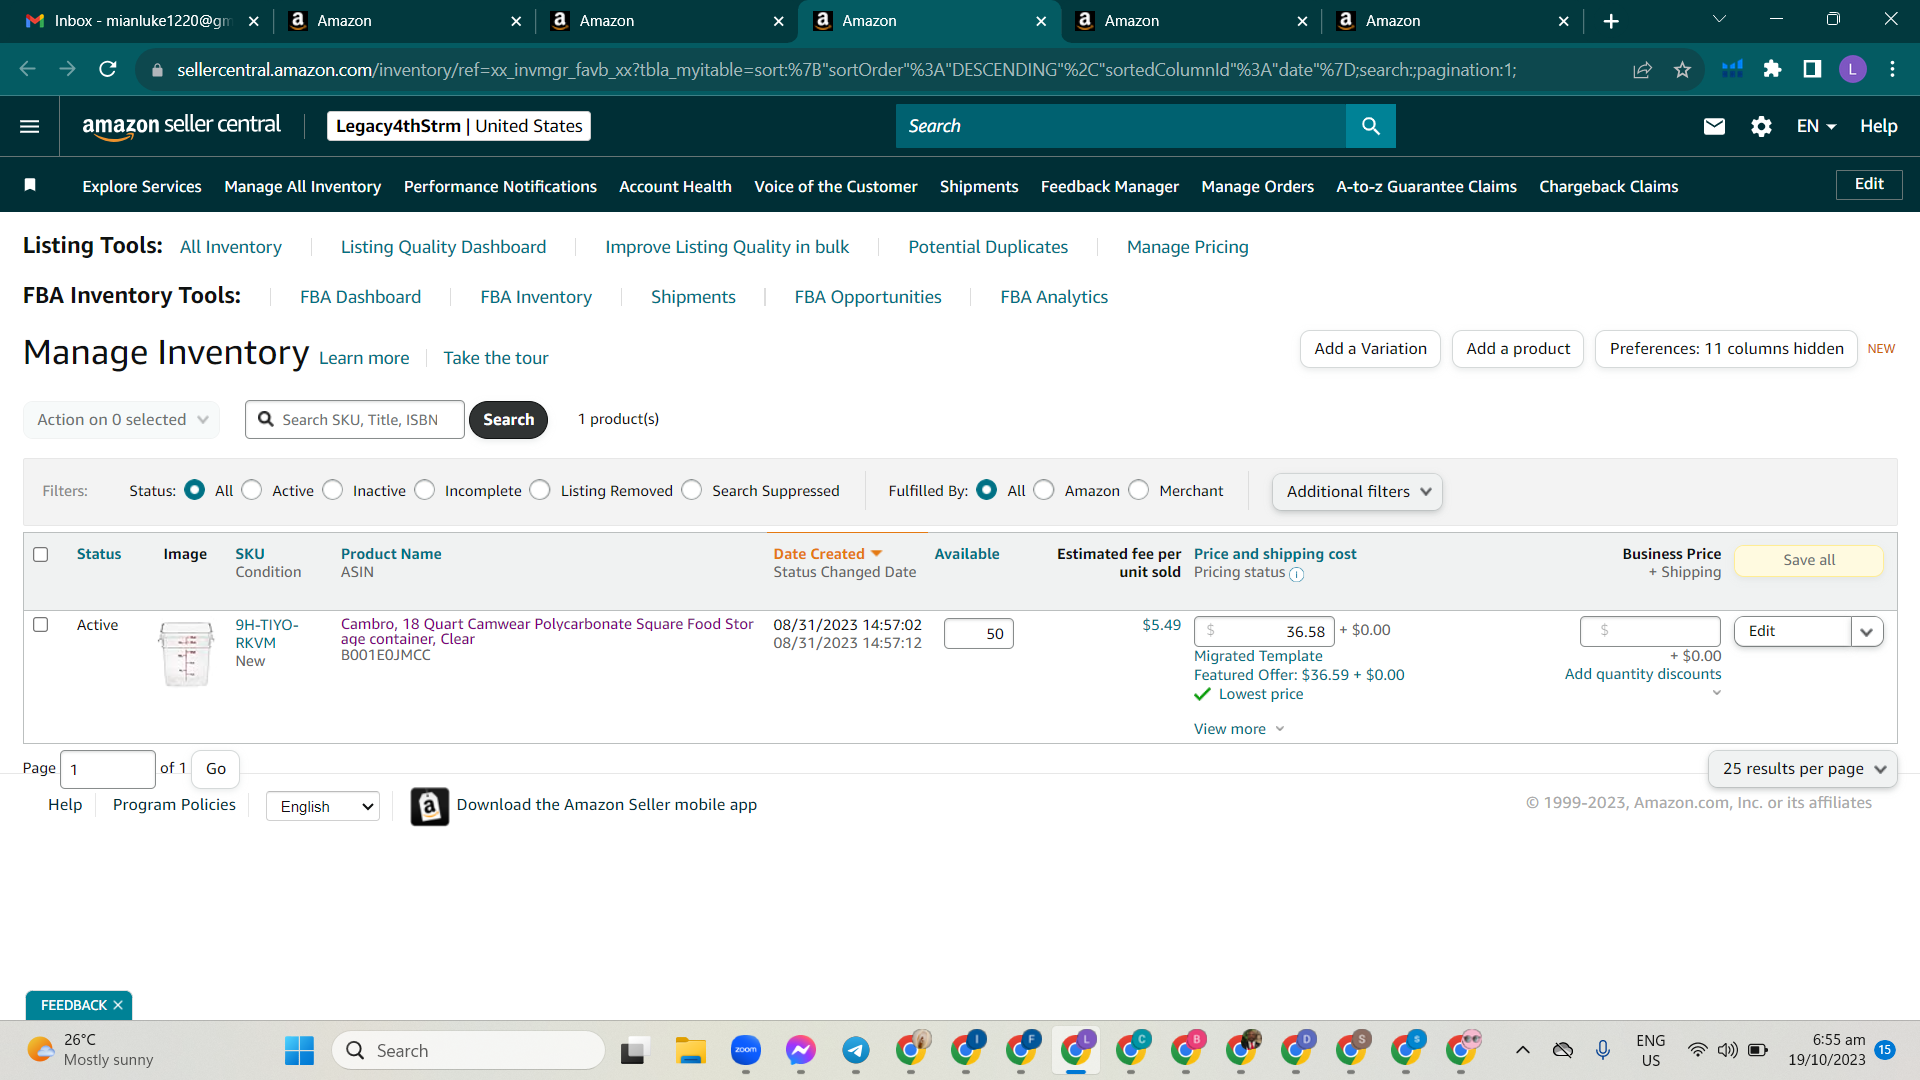Click the Add a product button
This screenshot has width=1920, height=1080.
[x=1518, y=349]
